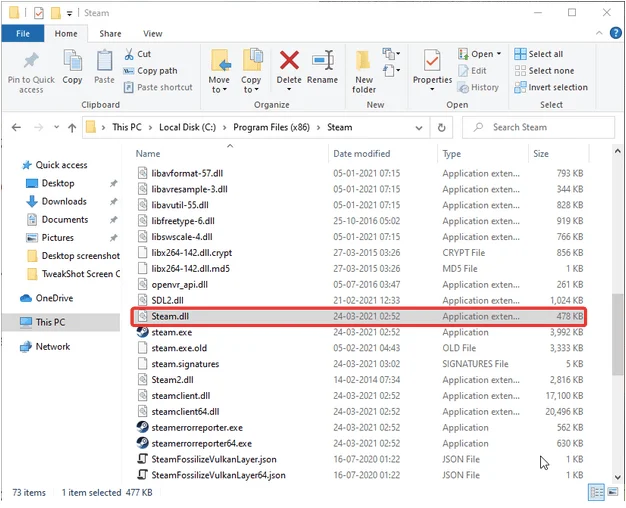Viewport: 626px width, 508px height.
Task: Switch to the View ribbon tab
Action: pyautogui.click(x=153, y=34)
